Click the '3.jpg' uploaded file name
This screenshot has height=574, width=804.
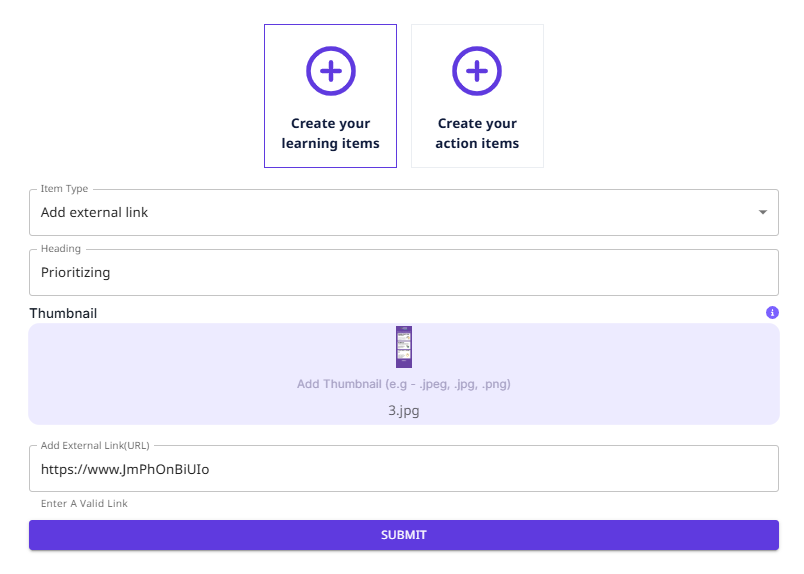coord(404,410)
